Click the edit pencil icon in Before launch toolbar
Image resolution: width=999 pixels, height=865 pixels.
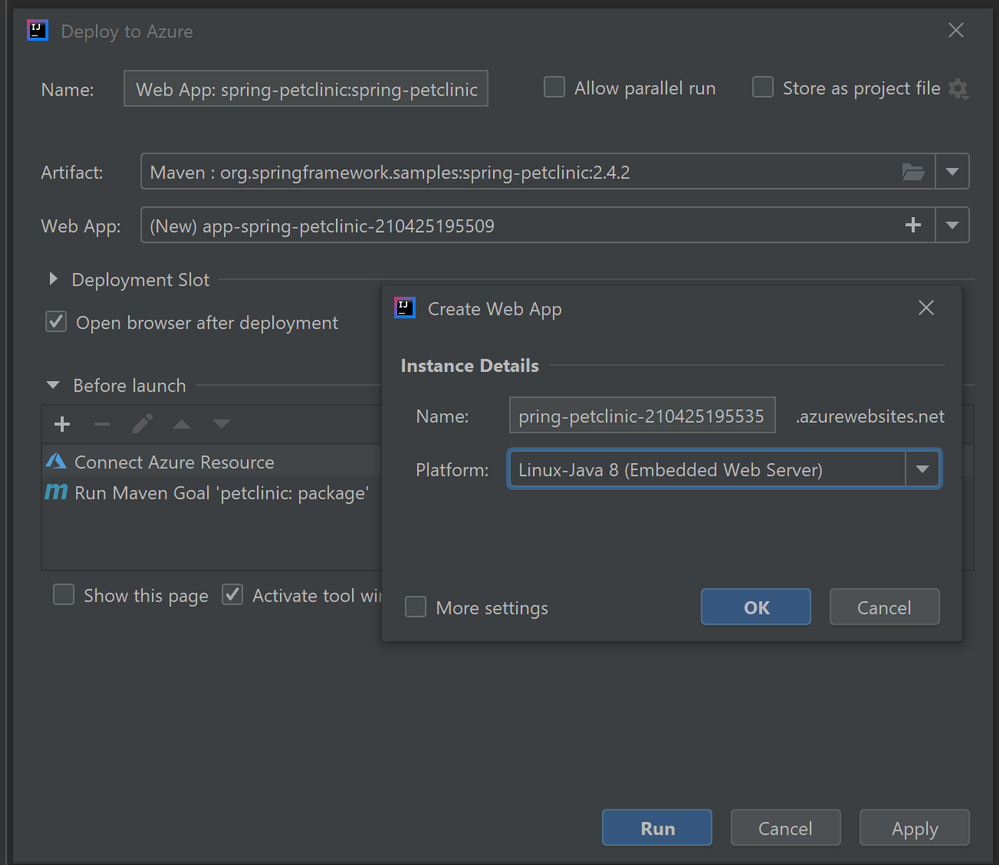coord(142,424)
